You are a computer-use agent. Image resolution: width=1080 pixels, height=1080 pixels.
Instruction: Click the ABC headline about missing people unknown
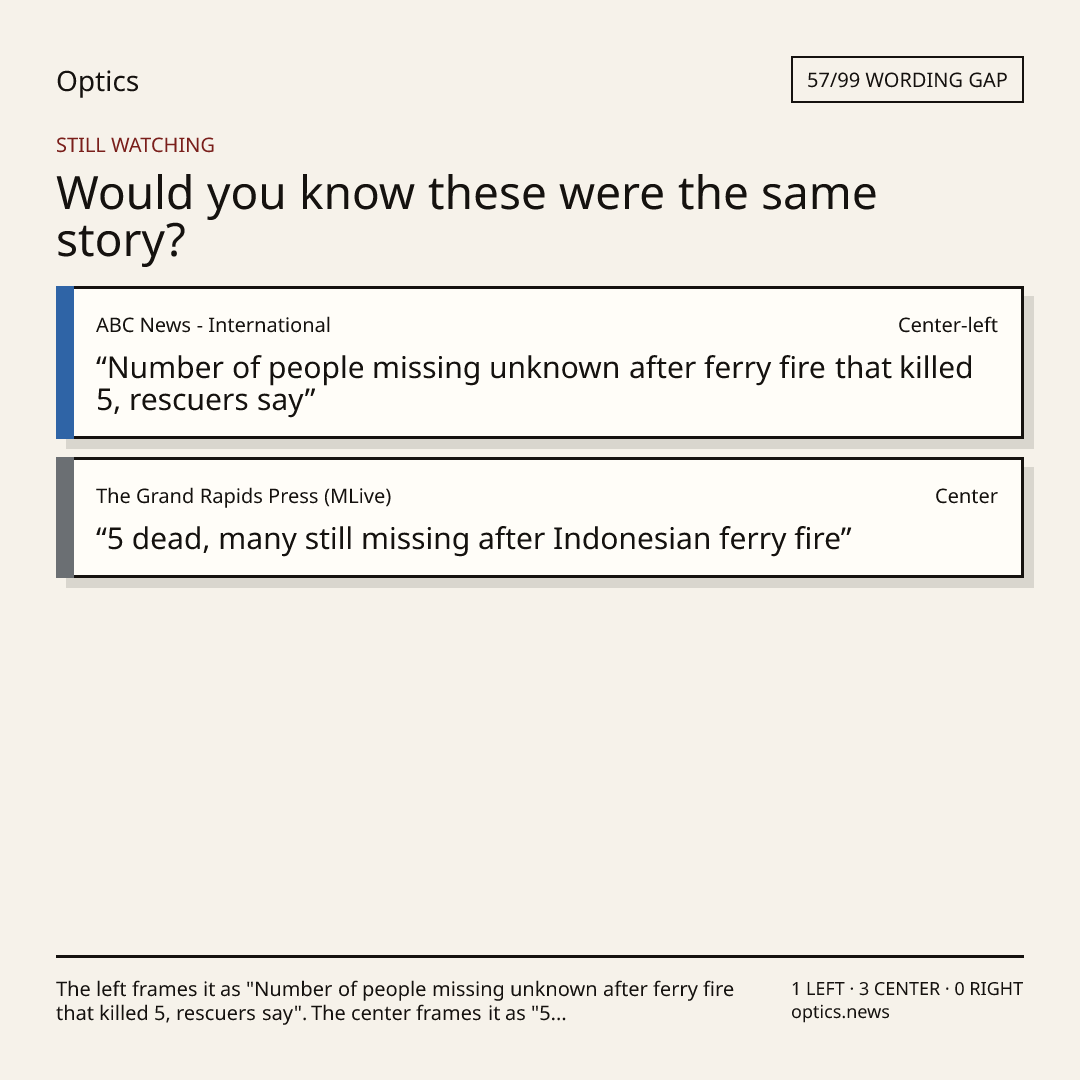pyautogui.click(x=534, y=384)
